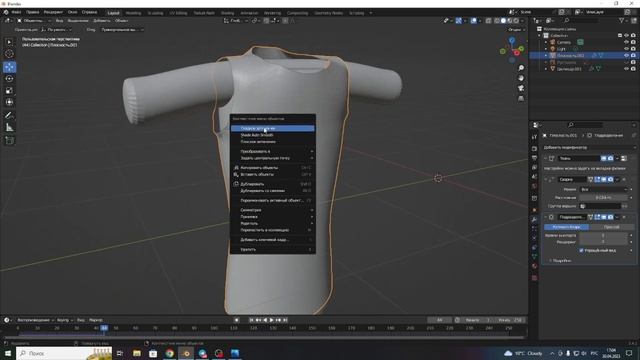The width and height of the screenshot is (640, 360).
Task: Disable Camera in renders via camera icon
Action: [633, 42]
